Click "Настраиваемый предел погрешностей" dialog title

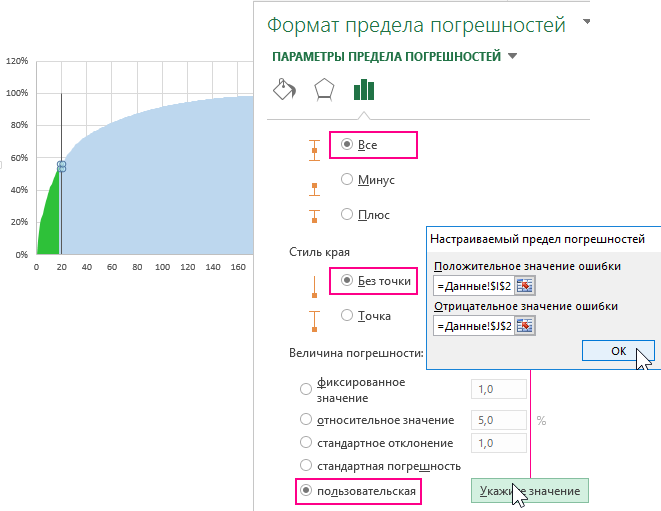click(537, 239)
